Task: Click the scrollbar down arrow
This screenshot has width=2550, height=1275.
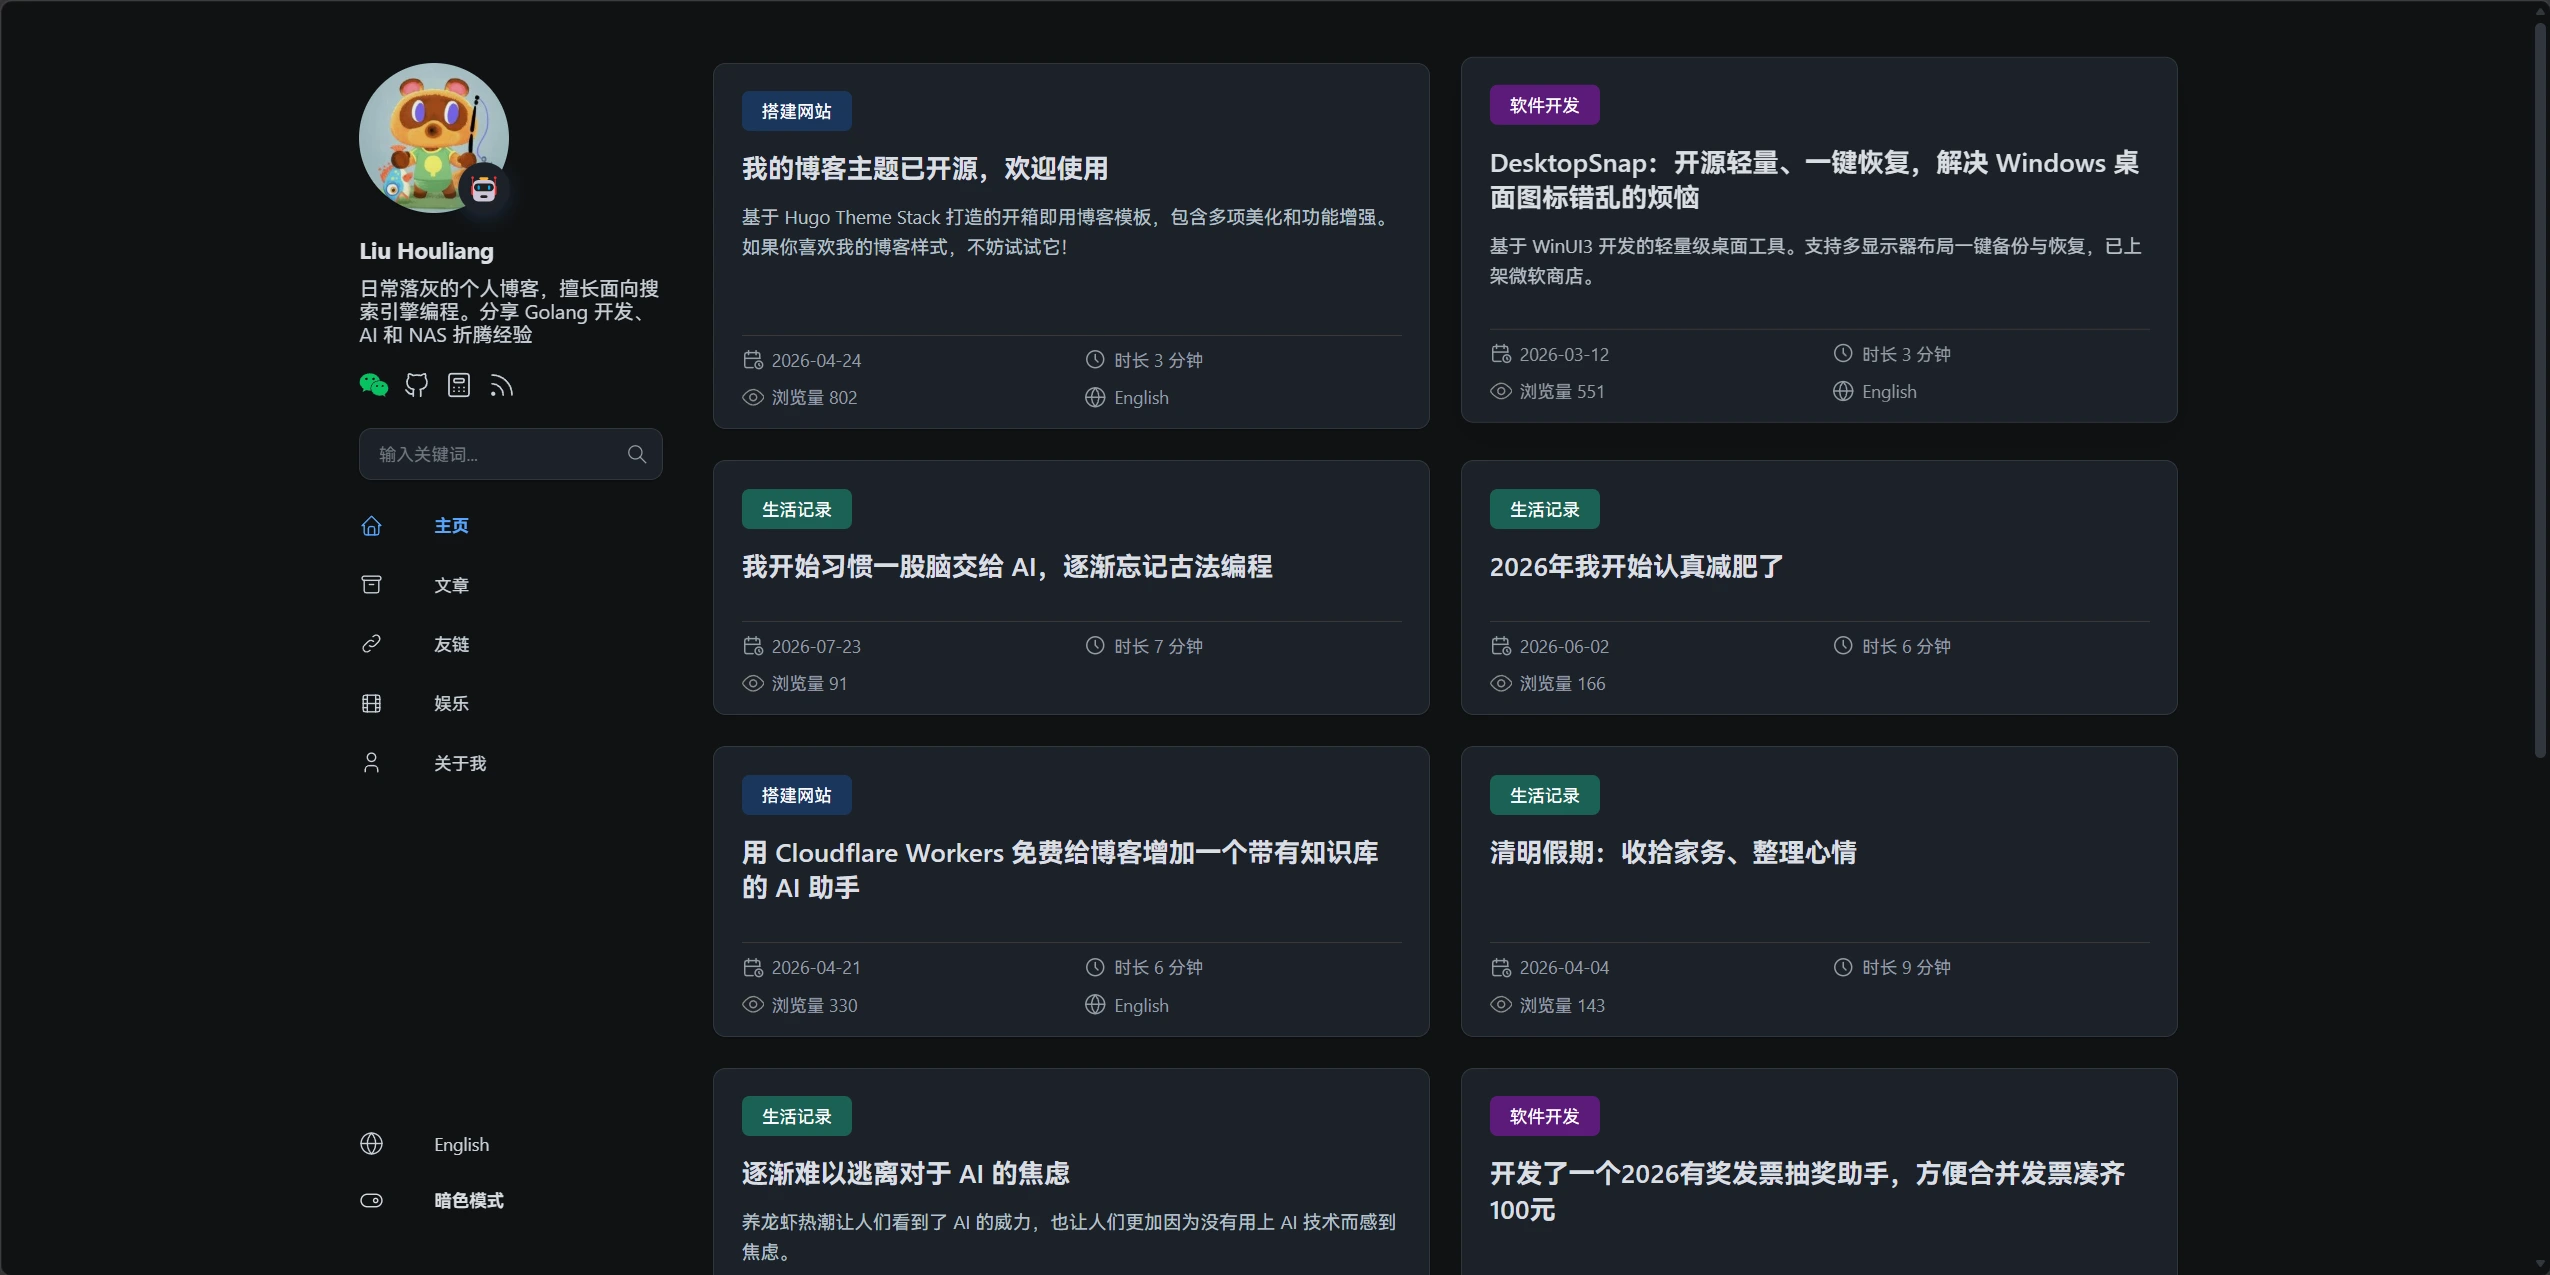Action: 2540,1263
